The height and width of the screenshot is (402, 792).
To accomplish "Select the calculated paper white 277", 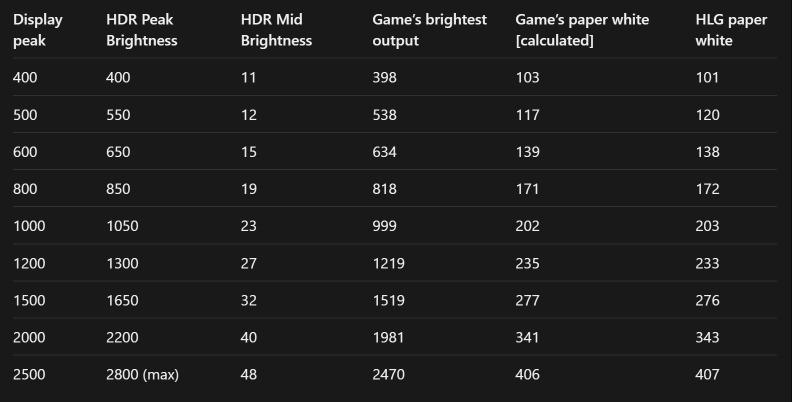I will coord(527,300).
